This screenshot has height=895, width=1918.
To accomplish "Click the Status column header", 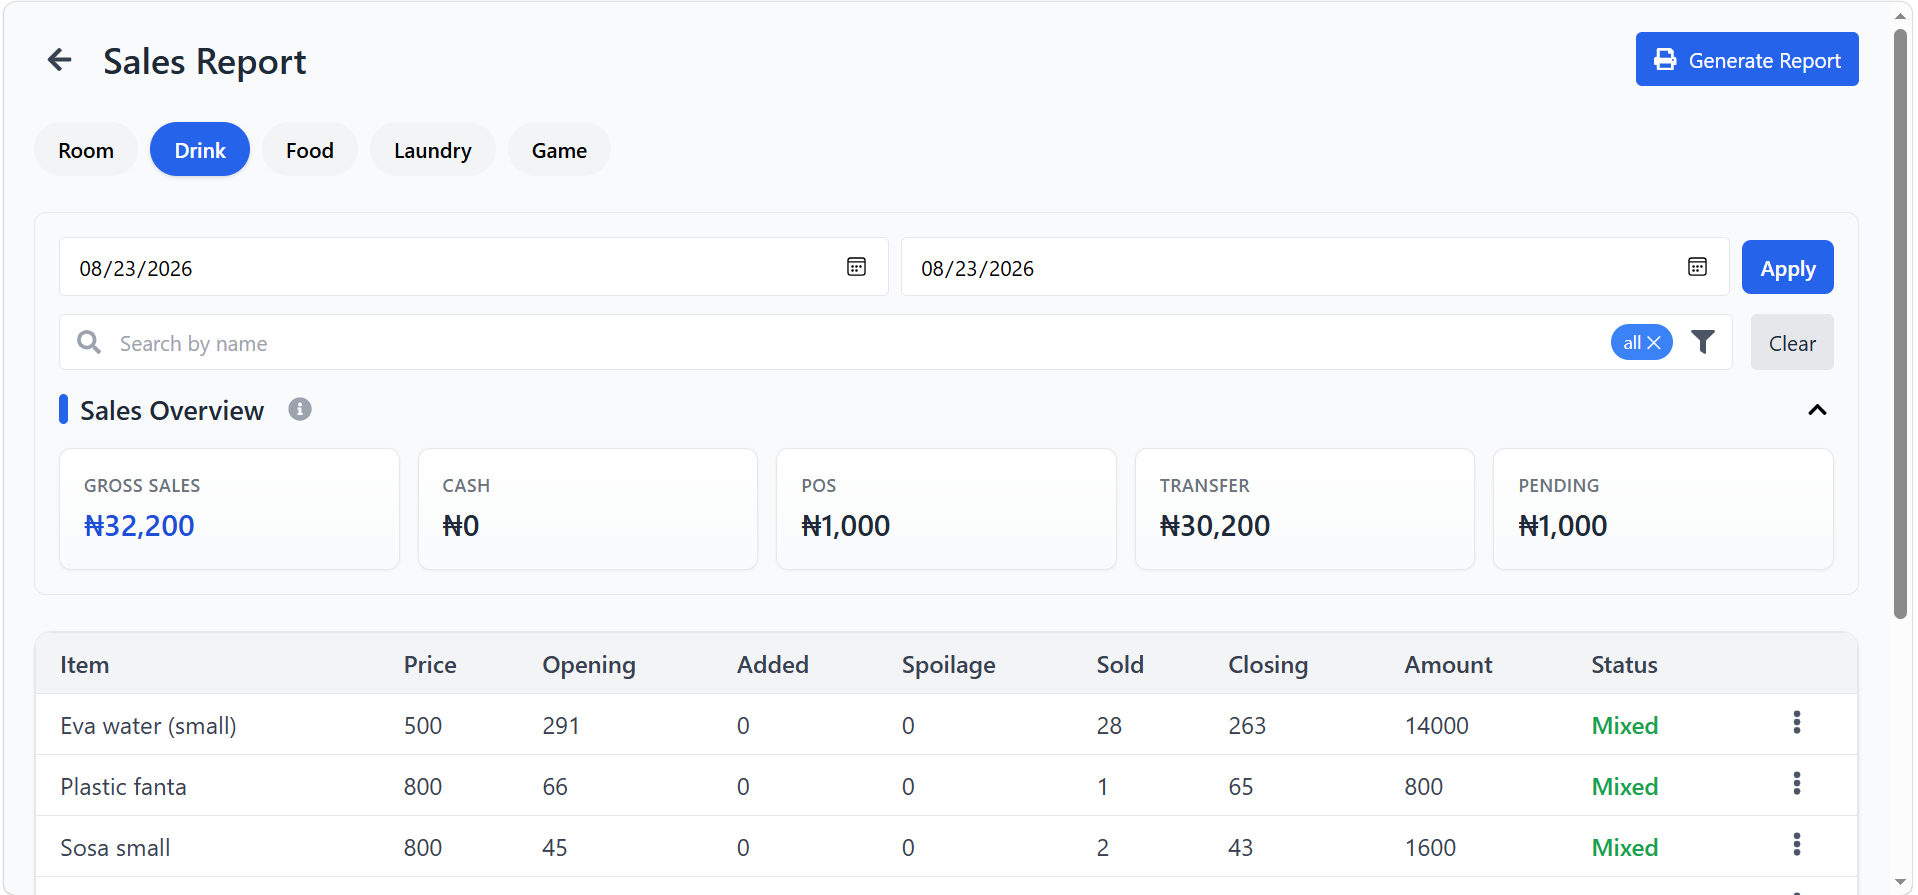I will click(1624, 665).
